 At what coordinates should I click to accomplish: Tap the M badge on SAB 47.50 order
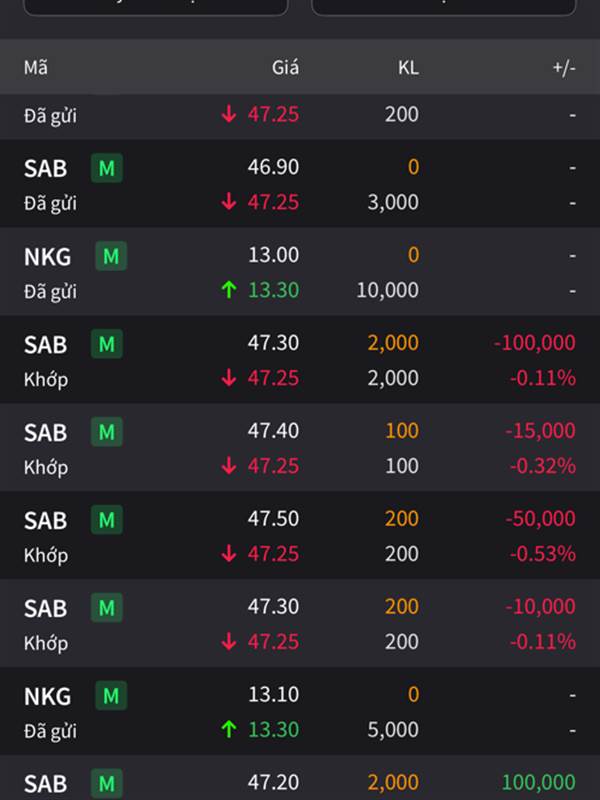point(107,520)
